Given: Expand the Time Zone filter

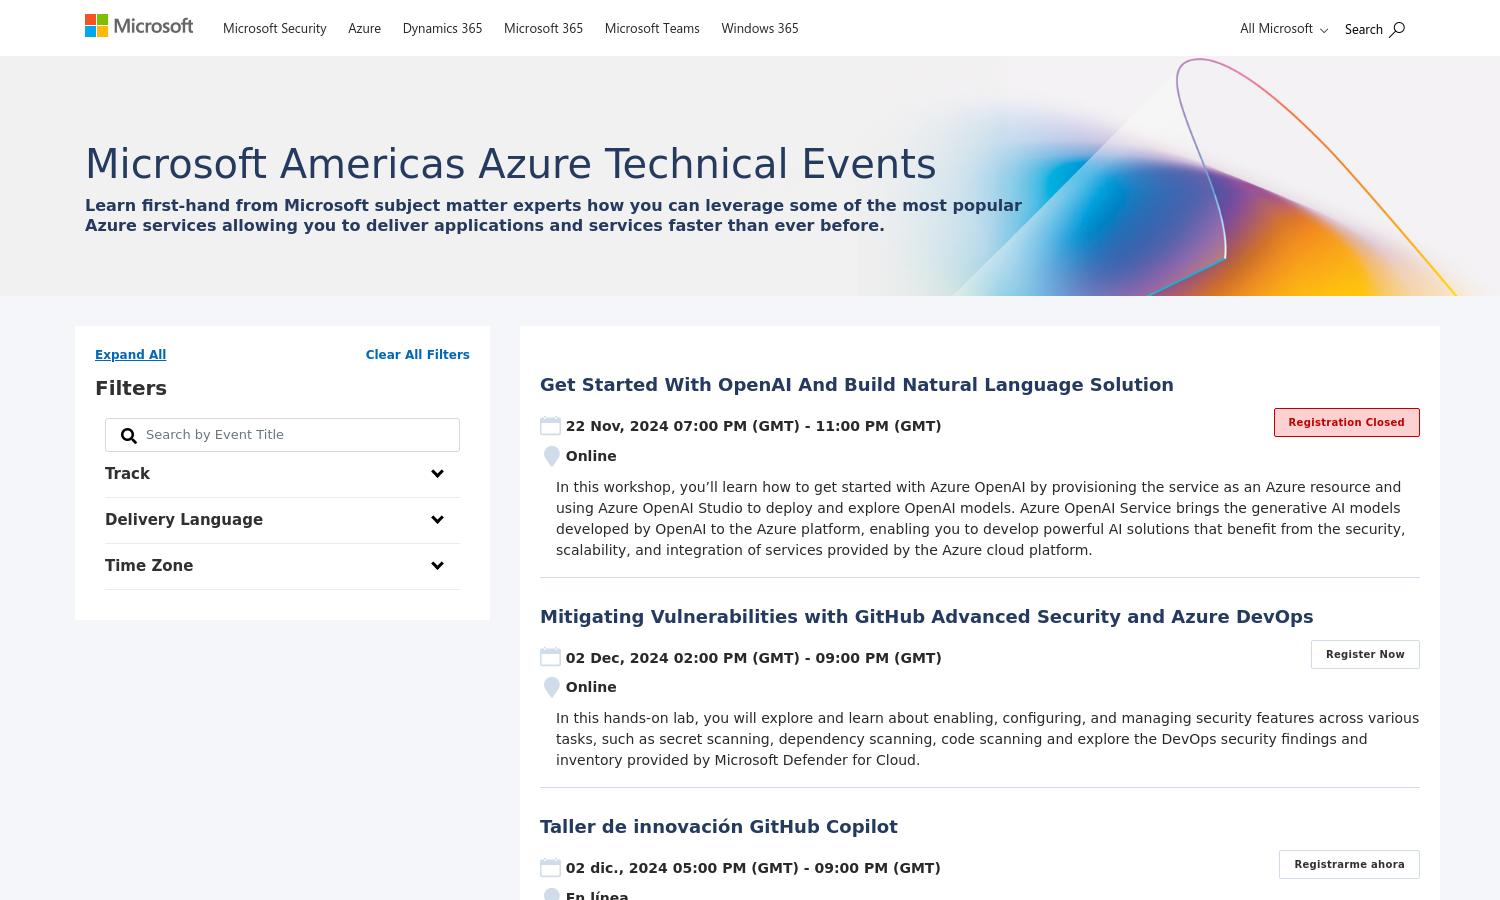Looking at the screenshot, I should click(x=437, y=566).
